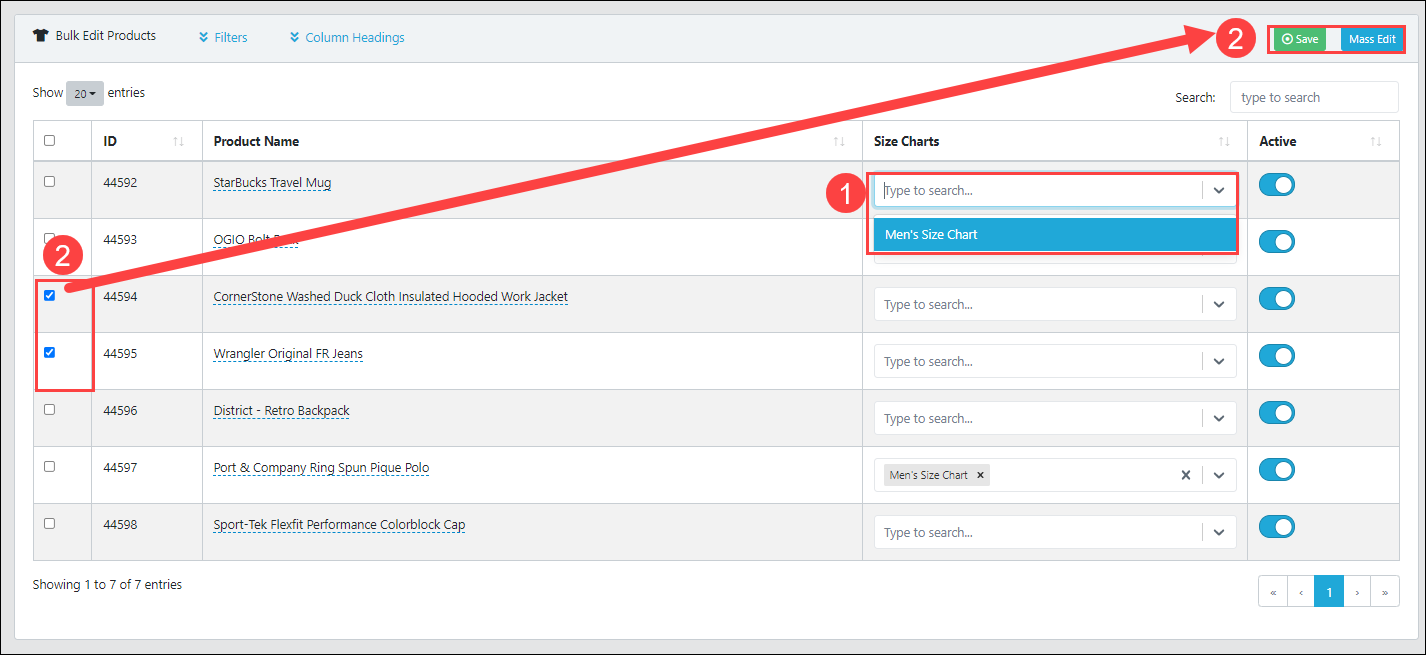The height and width of the screenshot is (655, 1426).
Task: Click the Active column sort arrows icon
Action: [1376, 142]
